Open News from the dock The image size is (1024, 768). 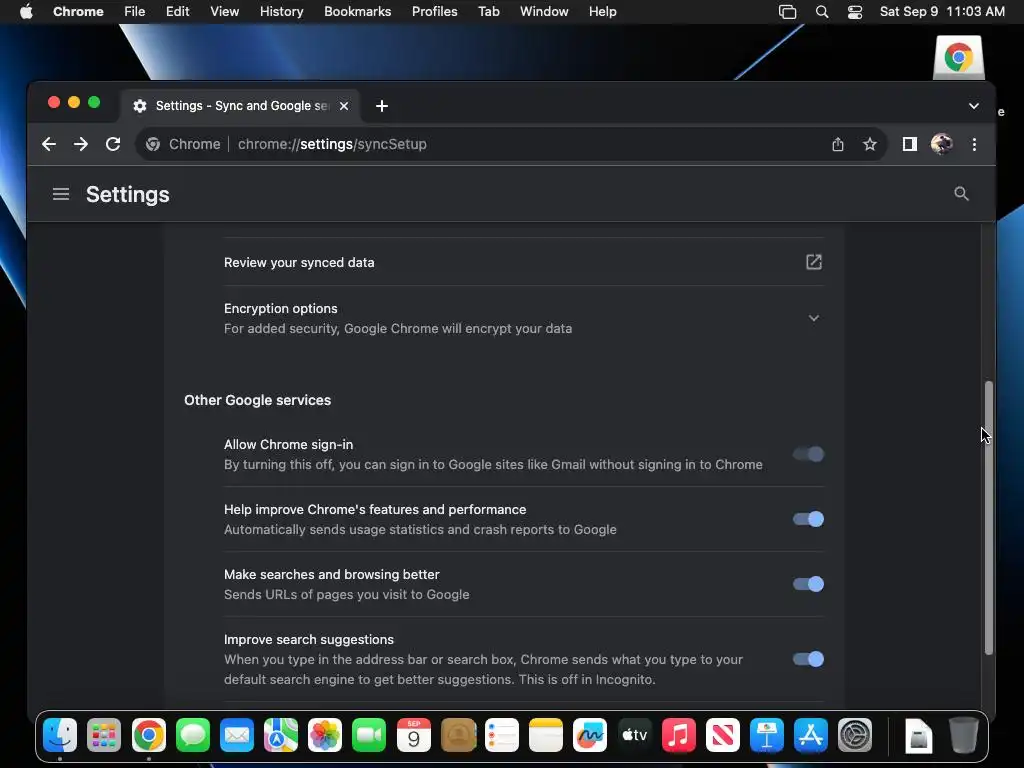click(x=722, y=735)
